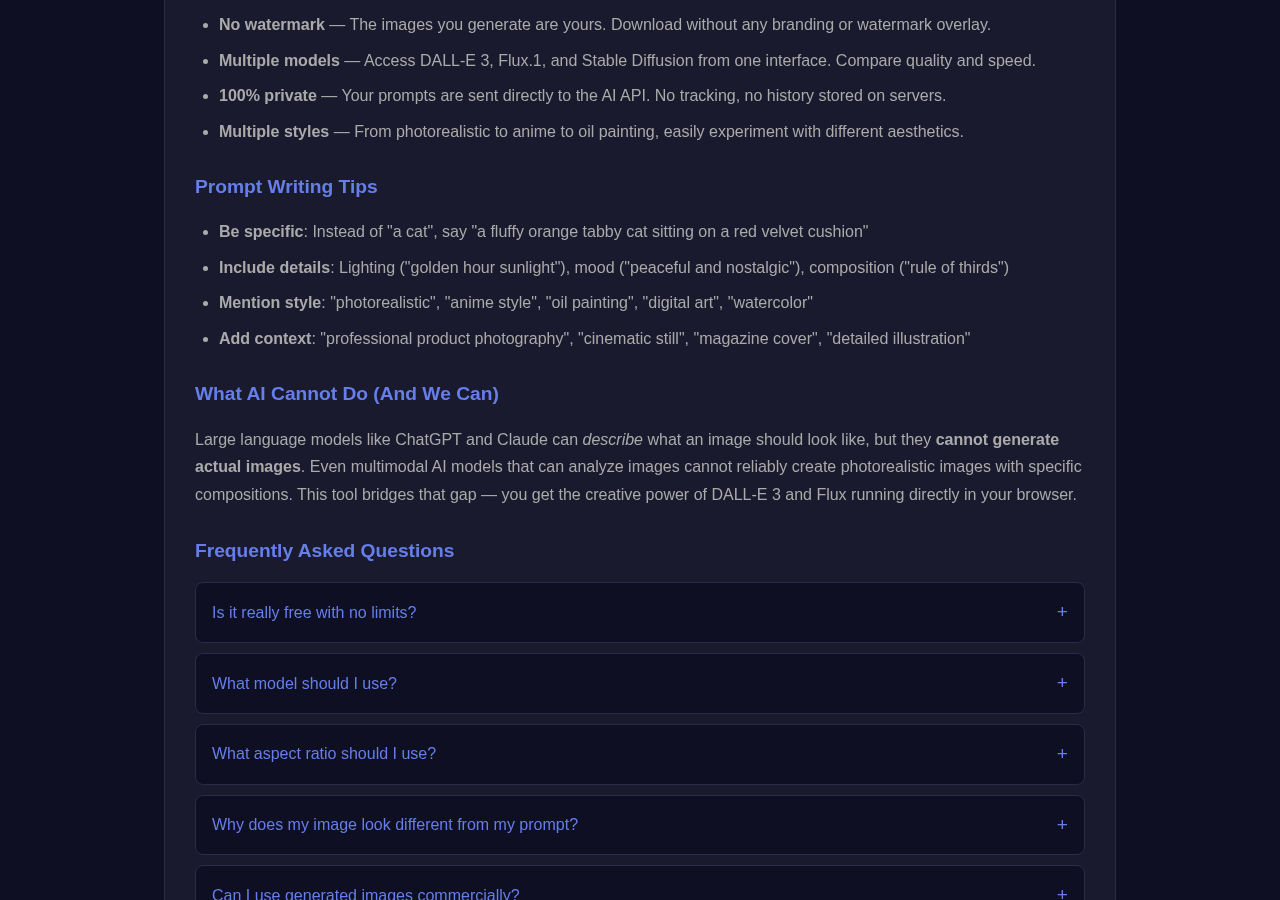Click the 'Frequently Asked Questions' heading
Viewport: 1280px width, 900px height.
coord(324,551)
